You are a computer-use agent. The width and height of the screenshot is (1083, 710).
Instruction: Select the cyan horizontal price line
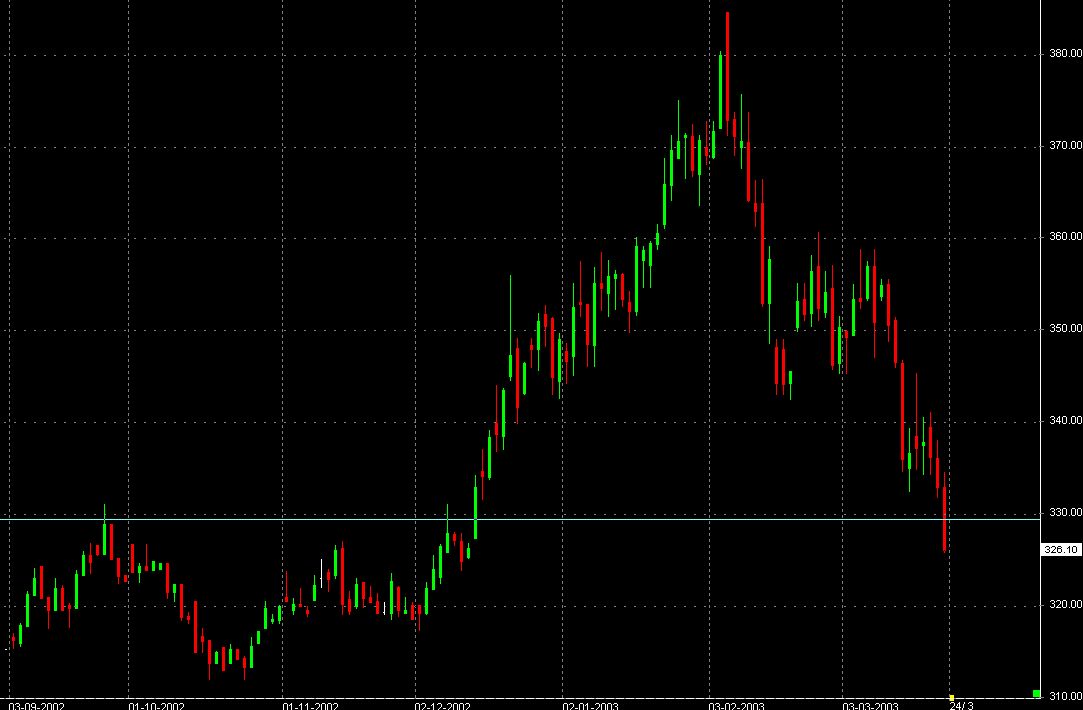(x=519, y=519)
